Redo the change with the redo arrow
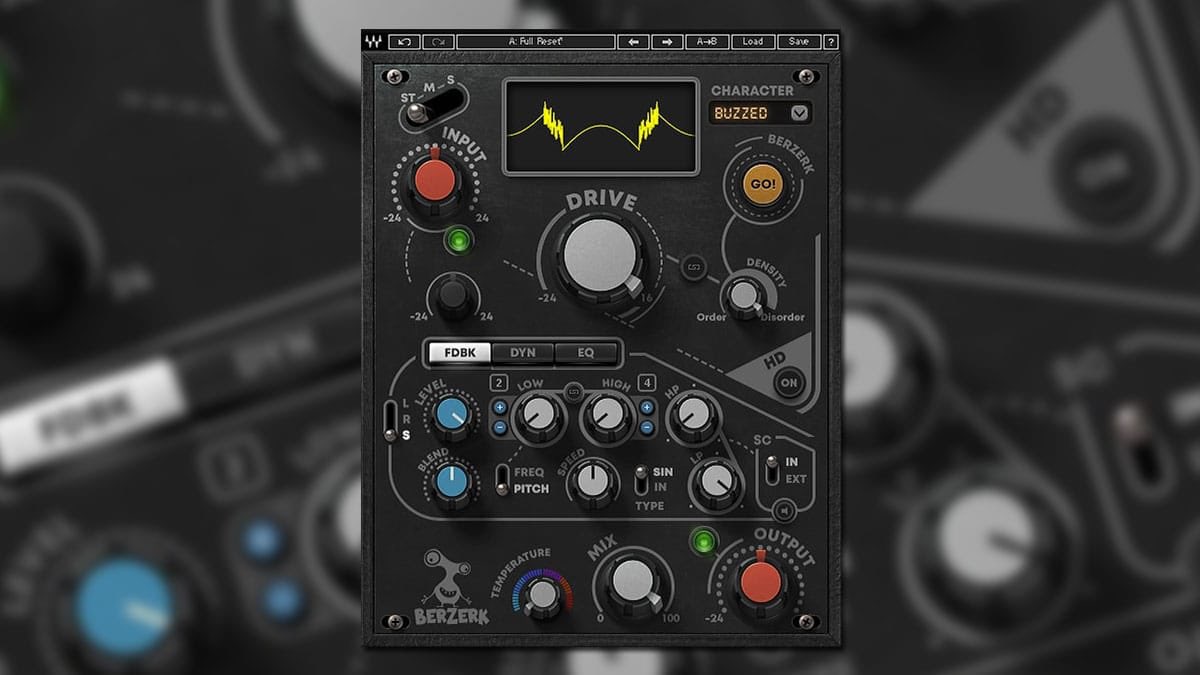The image size is (1200, 675). click(x=437, y=42)
